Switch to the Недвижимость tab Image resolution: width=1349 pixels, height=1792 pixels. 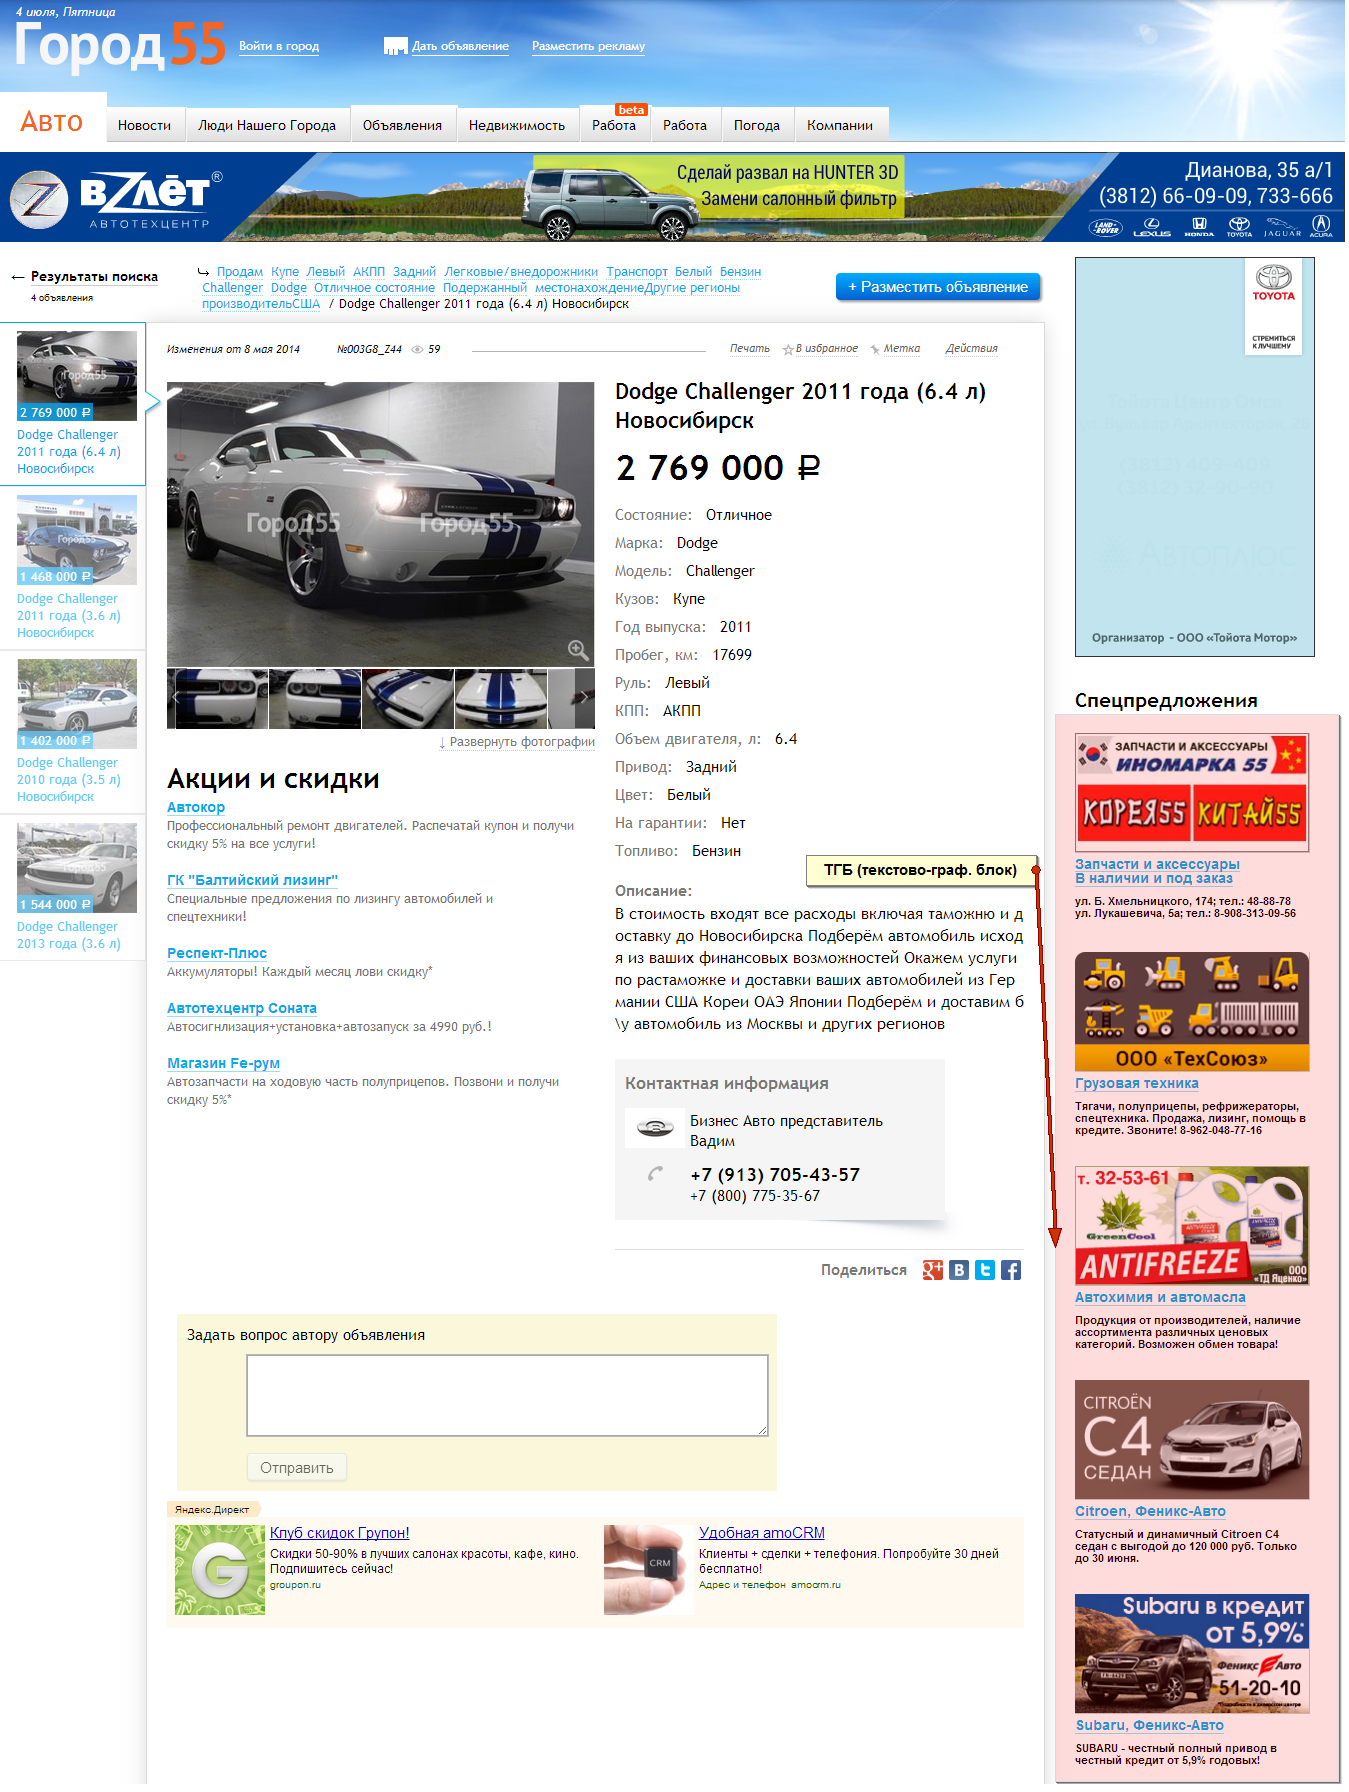click(x=517, y=125)
